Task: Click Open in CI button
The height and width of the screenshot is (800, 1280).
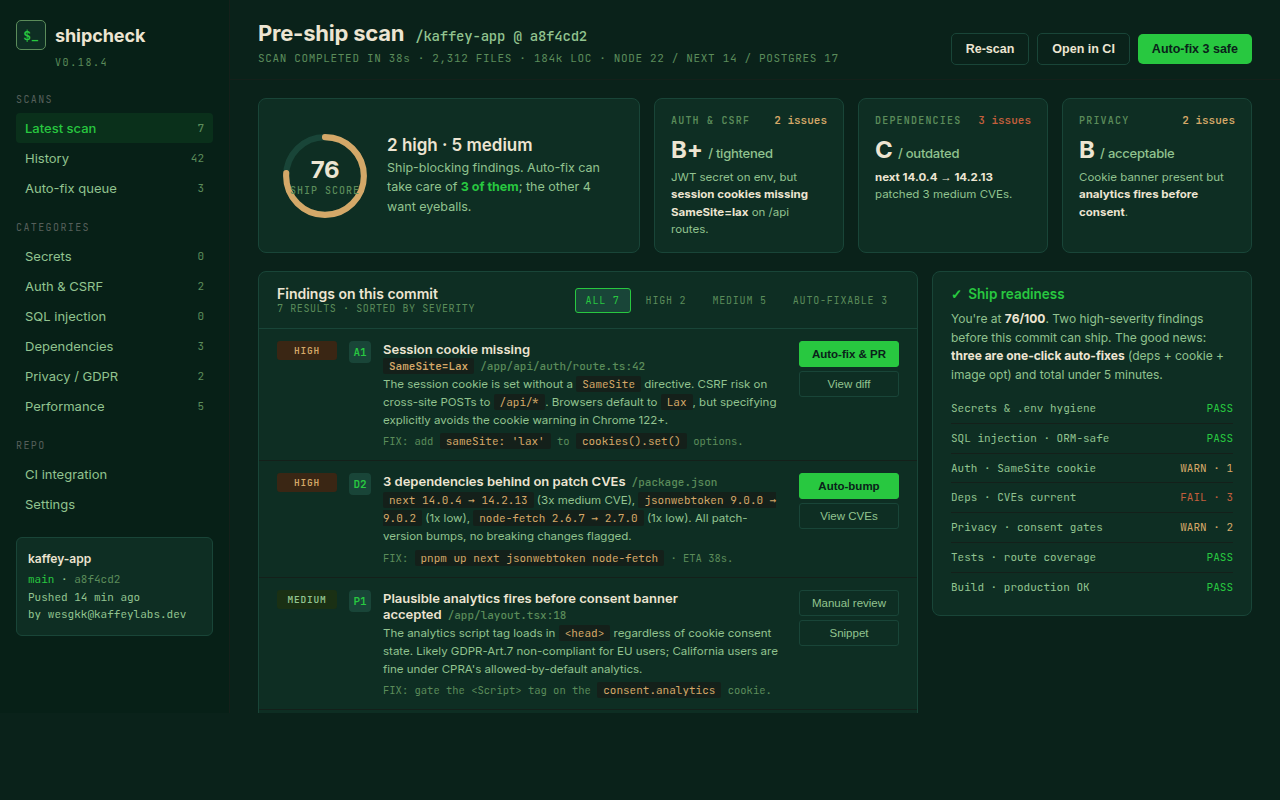Action: 1083,49
